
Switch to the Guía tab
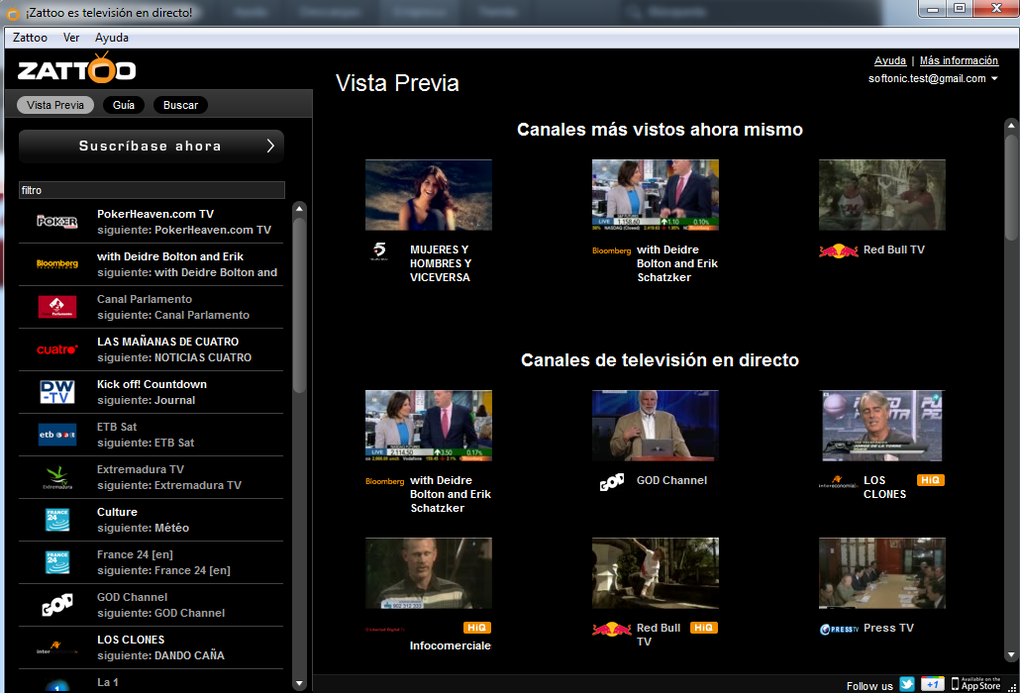point(124,105)
